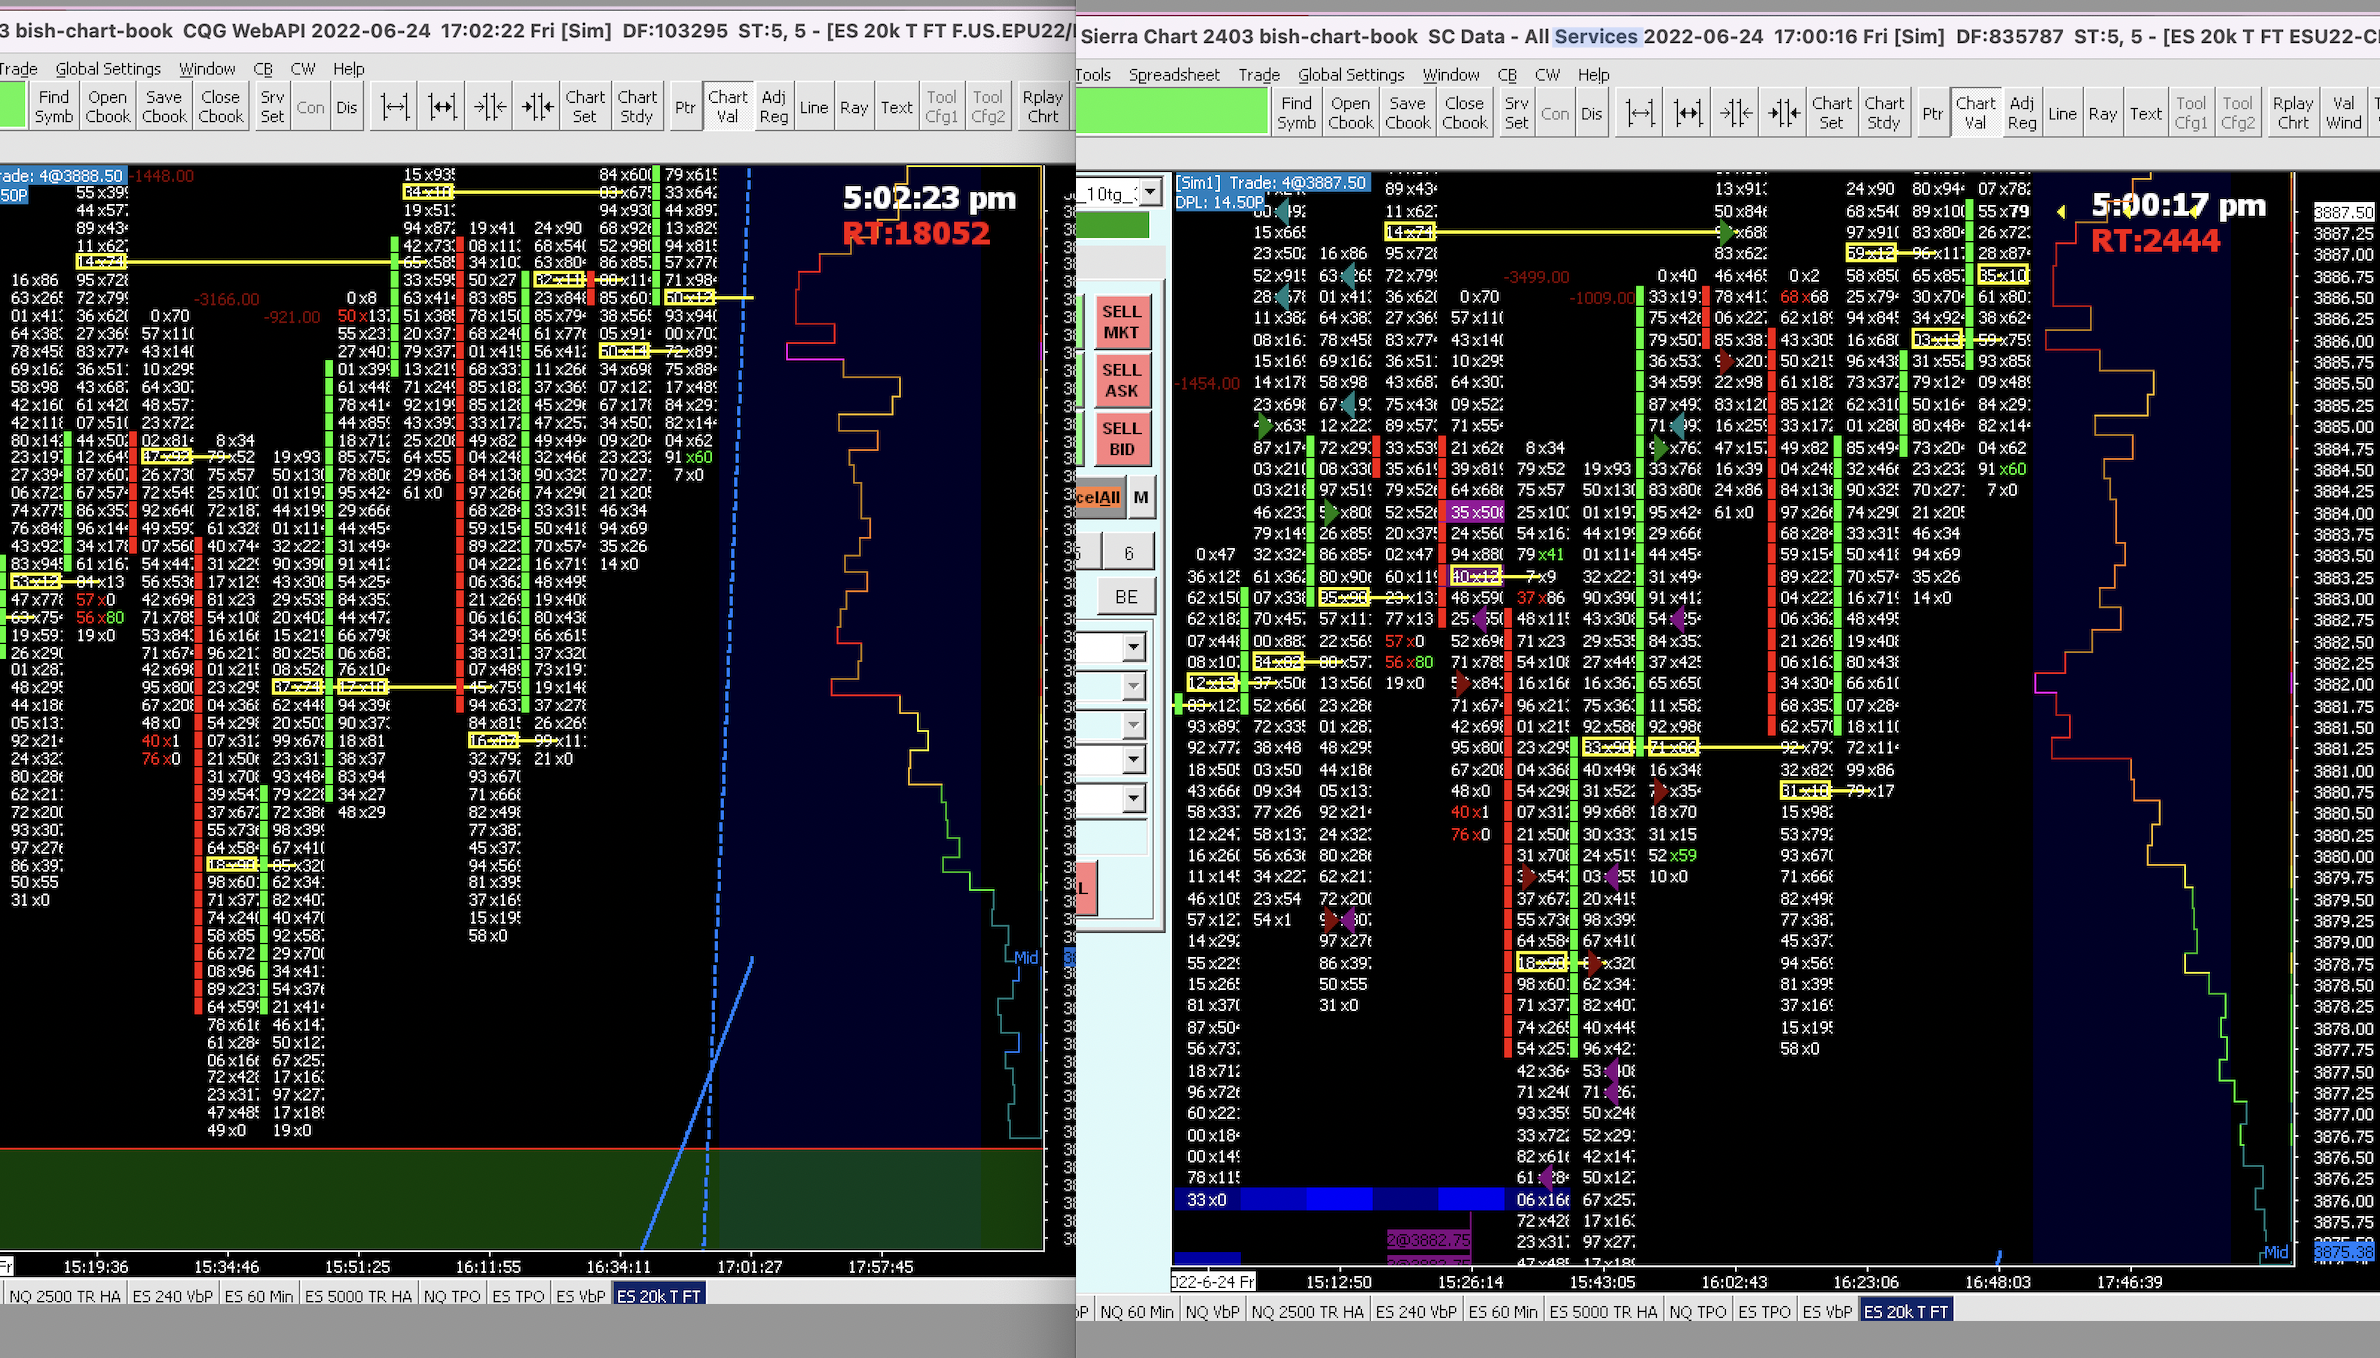Activate the Ray drawing tool in right window
The image size is (2380, 1358).
click(x=2102, y=113)
